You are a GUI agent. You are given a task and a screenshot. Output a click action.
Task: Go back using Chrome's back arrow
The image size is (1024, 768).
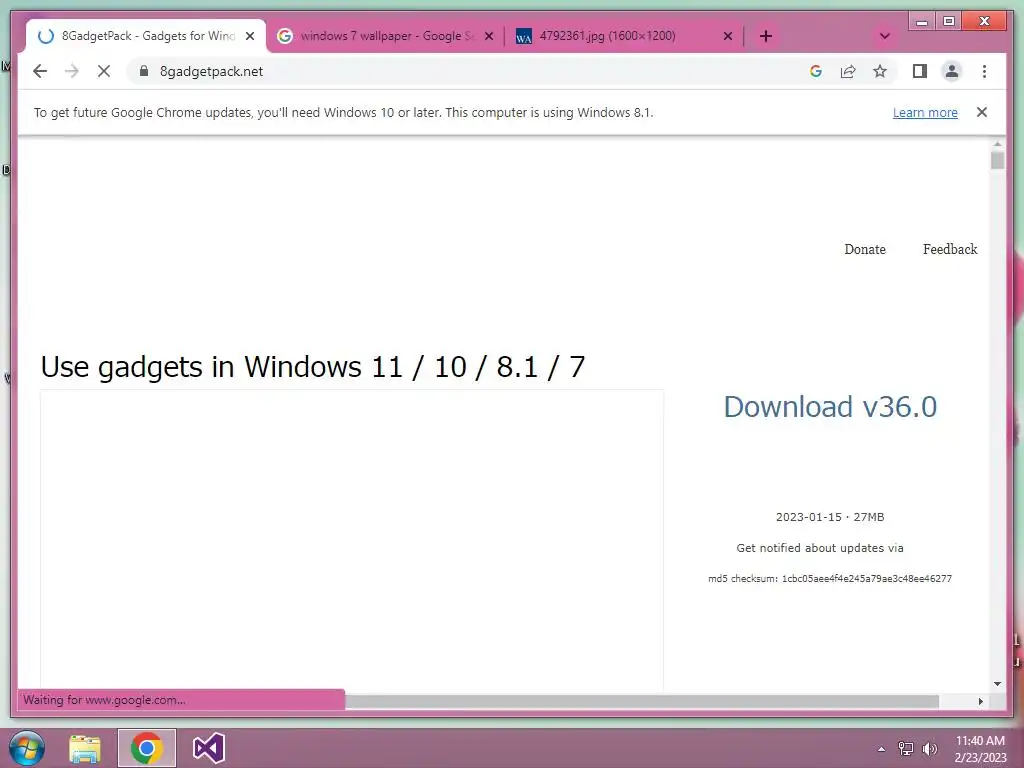point(40,71)
